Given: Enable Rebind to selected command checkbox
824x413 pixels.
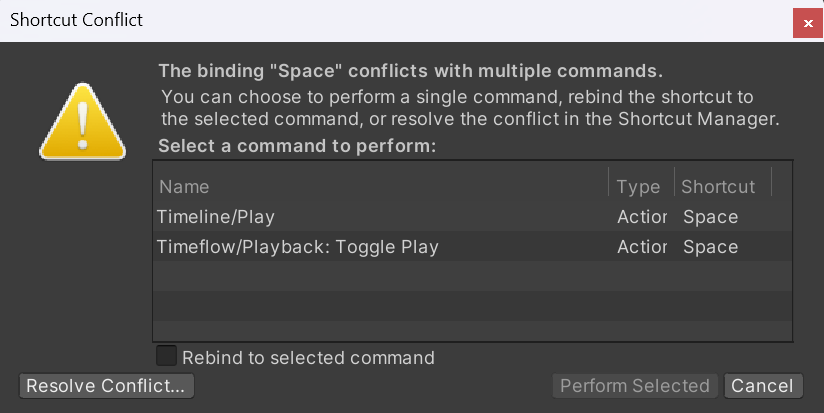Looking at the screenshot, I should (x=166, y=356).
